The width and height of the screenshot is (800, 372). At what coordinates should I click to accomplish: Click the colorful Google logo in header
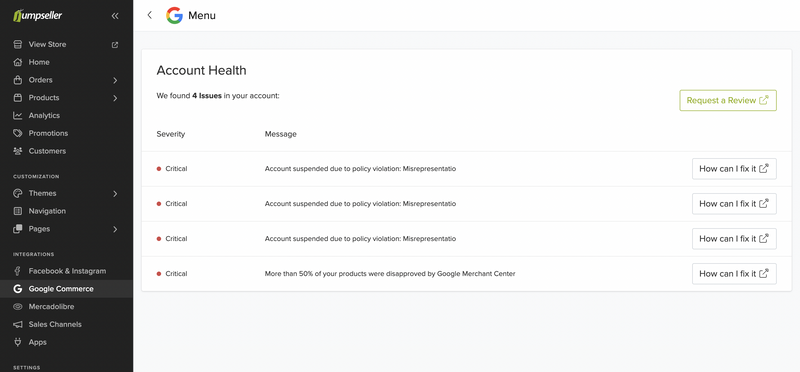click(174, 15)
